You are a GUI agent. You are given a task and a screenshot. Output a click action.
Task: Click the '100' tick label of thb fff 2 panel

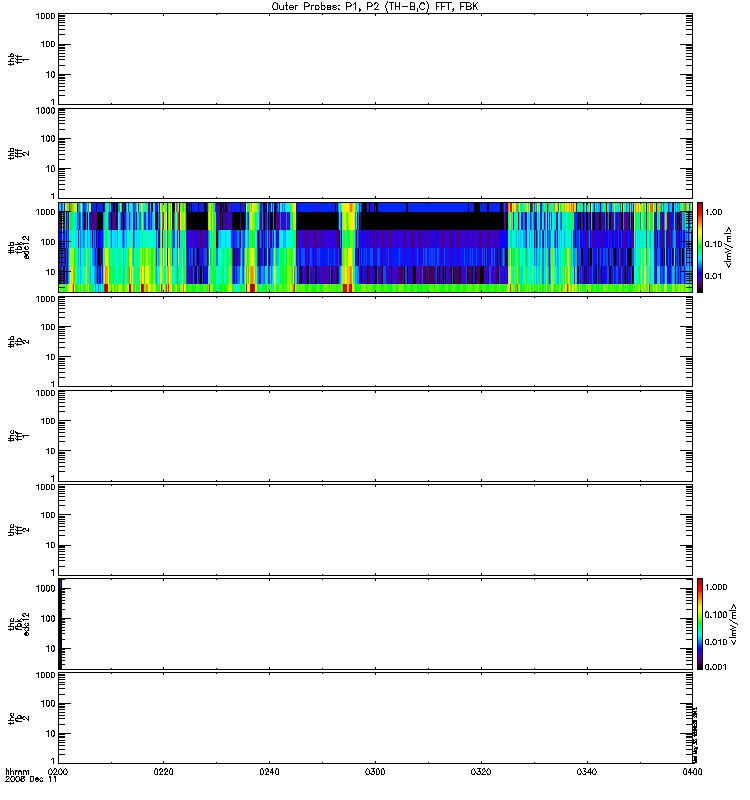pyautogui.click(x=48, y=139)
